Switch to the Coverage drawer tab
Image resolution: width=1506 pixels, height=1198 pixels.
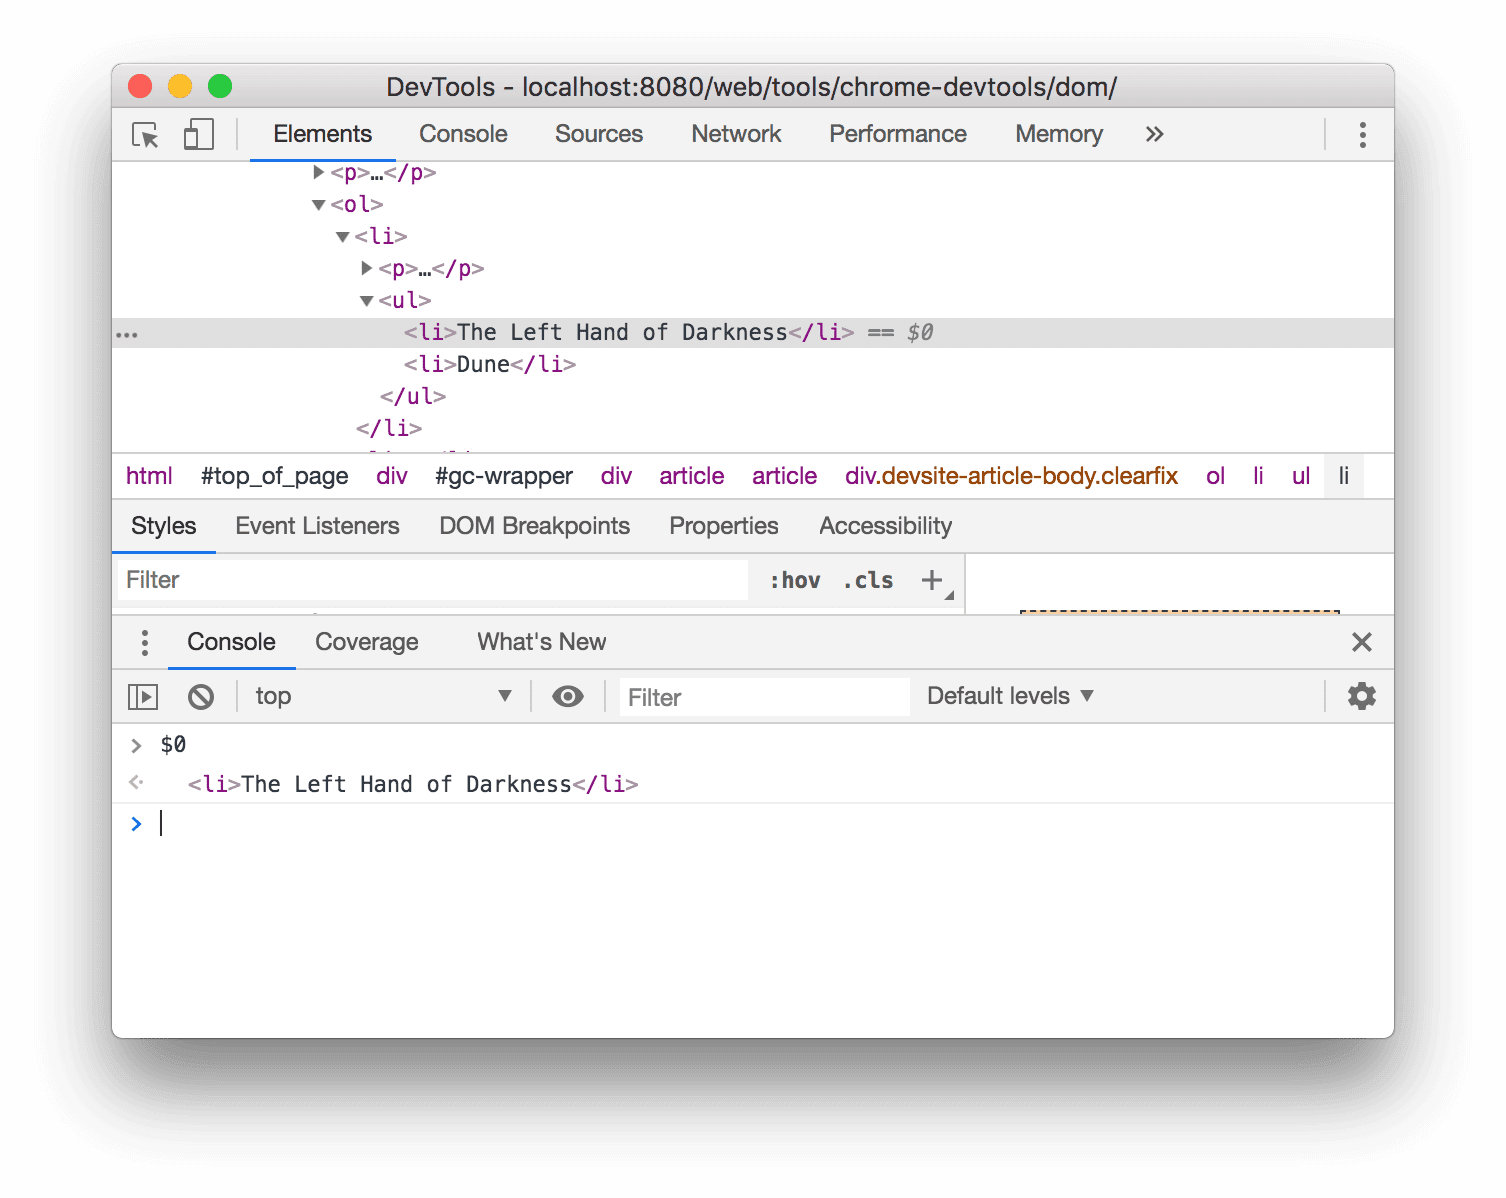[x=367, y=642]
